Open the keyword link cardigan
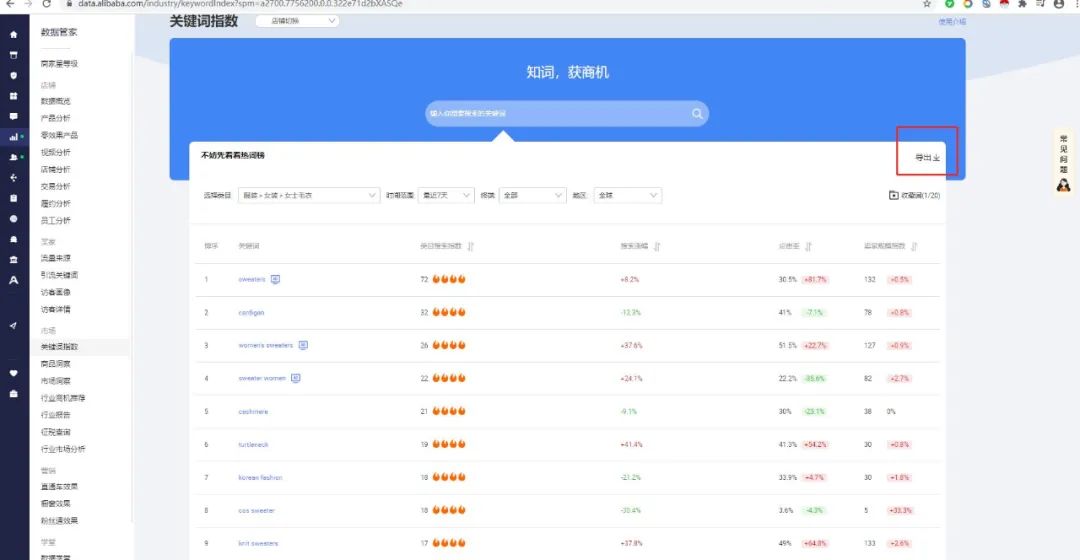Viewport: 1080px width, 560px height. click(x=251, y=313)
